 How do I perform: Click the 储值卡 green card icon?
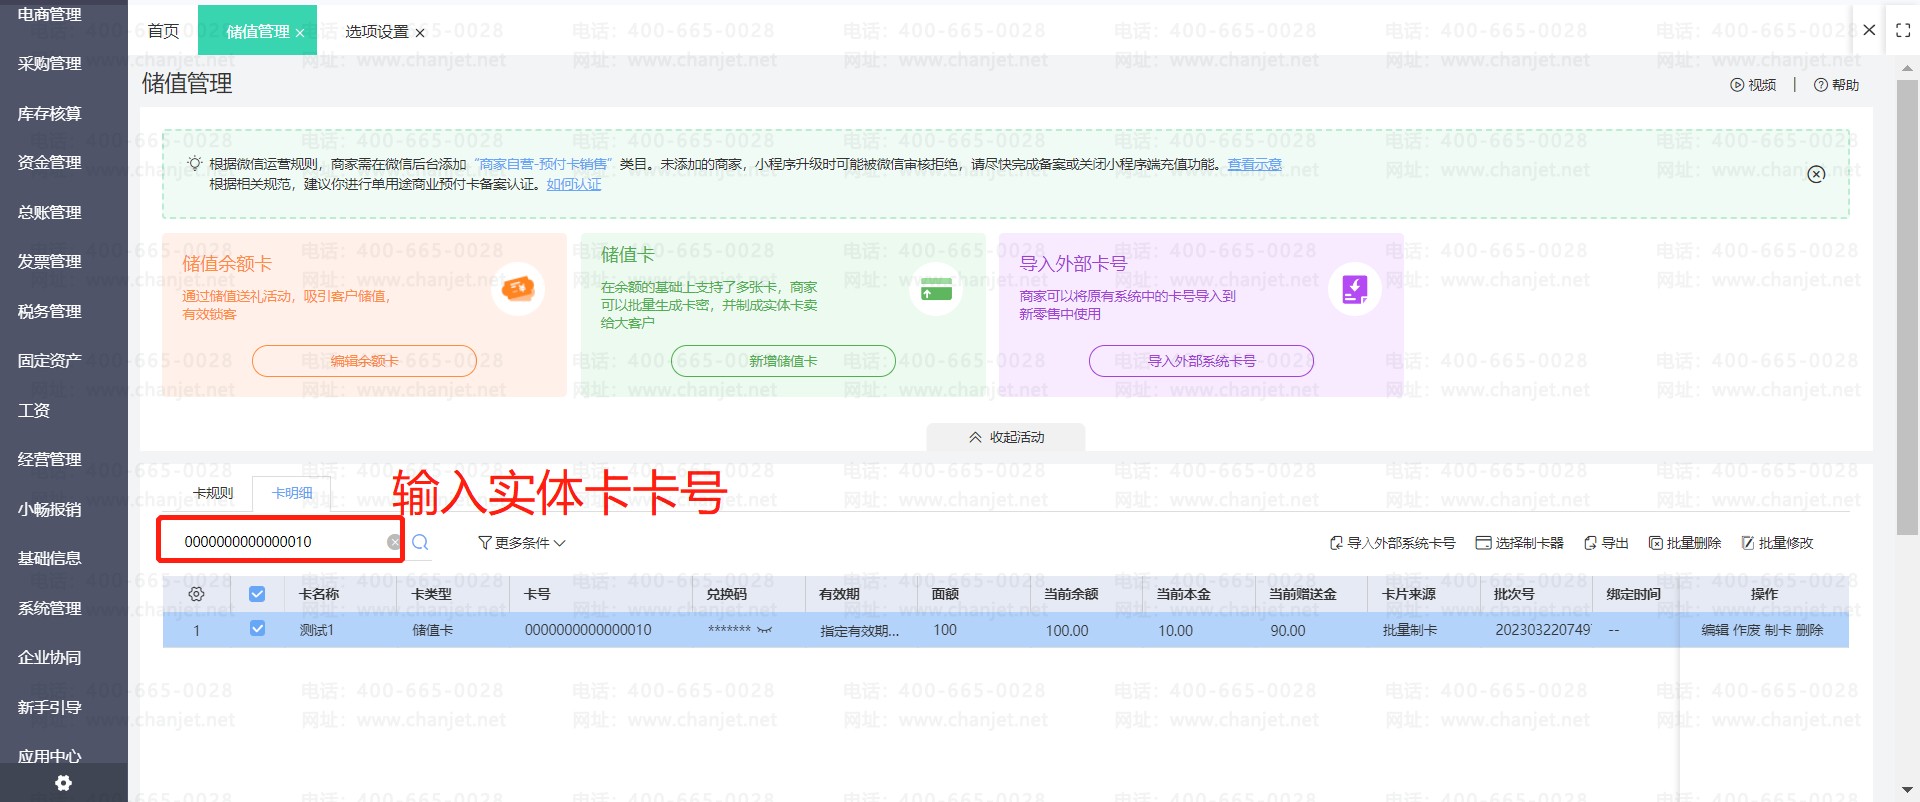[936, 289]
